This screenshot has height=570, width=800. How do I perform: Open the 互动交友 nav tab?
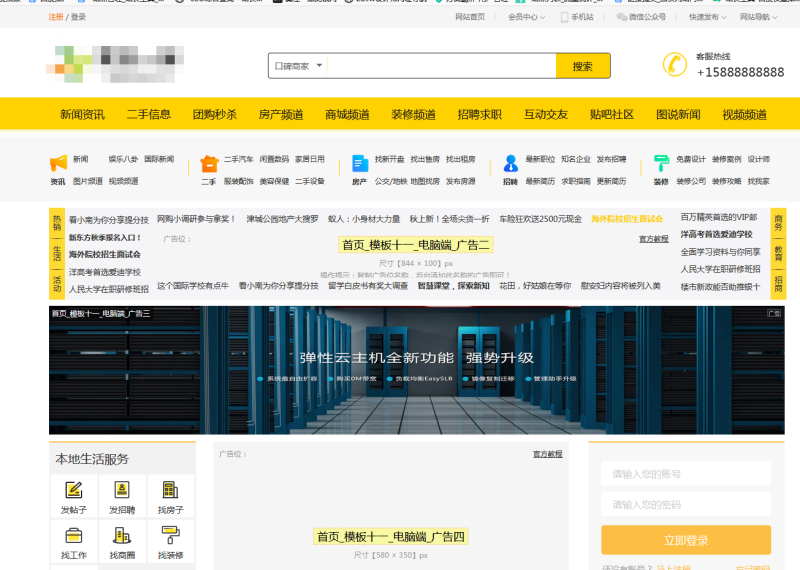tap(546, 114)
